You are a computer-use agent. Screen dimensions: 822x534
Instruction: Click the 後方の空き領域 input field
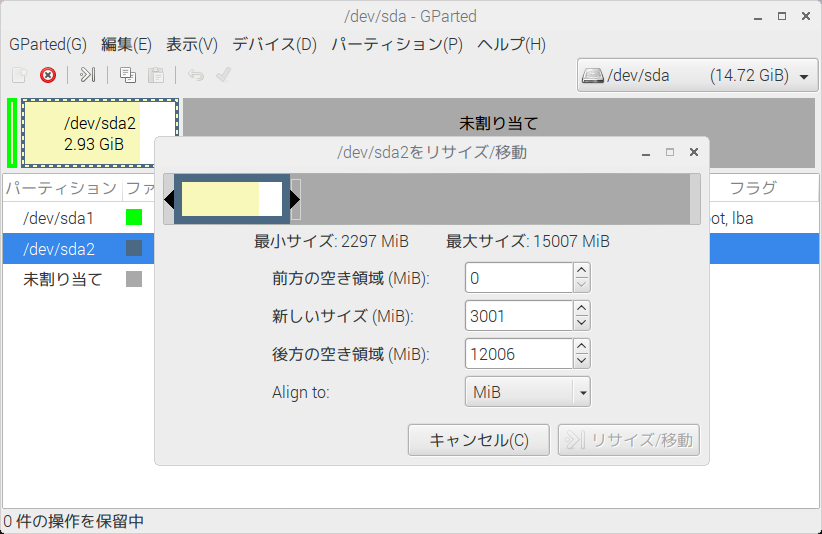(x=518, y=354)
